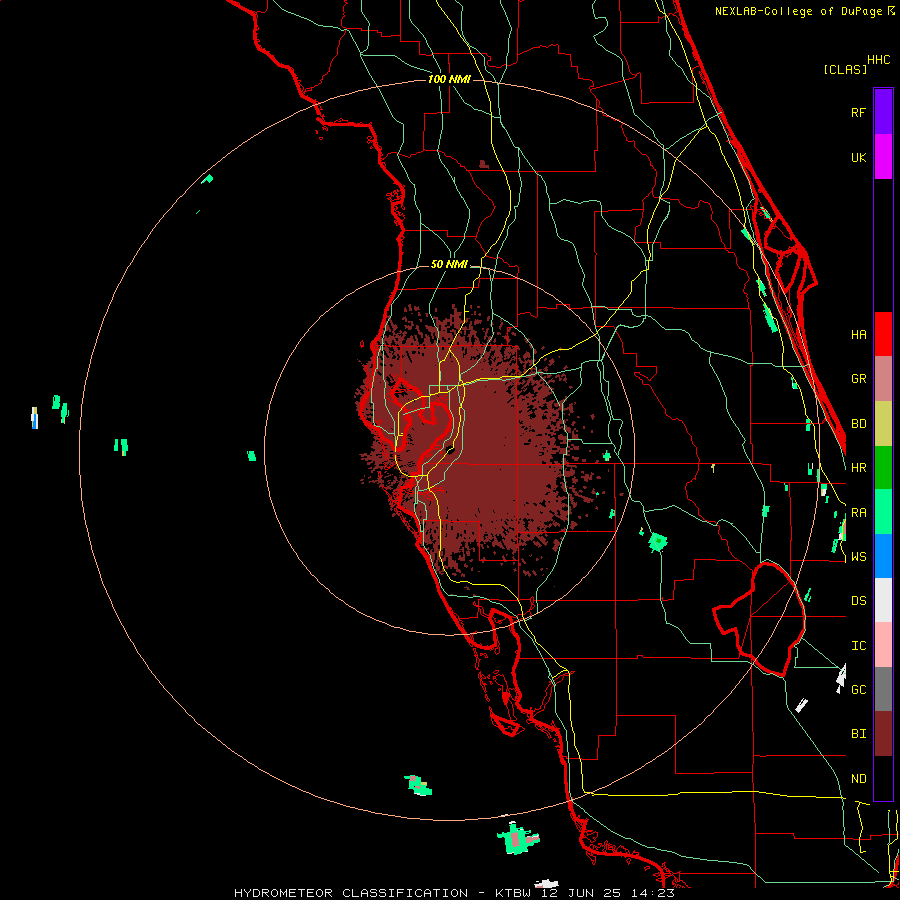Click the 'BI' legend label text
Image resolution: width=900 pixels, height=900 pixels.
coord(858,734)
